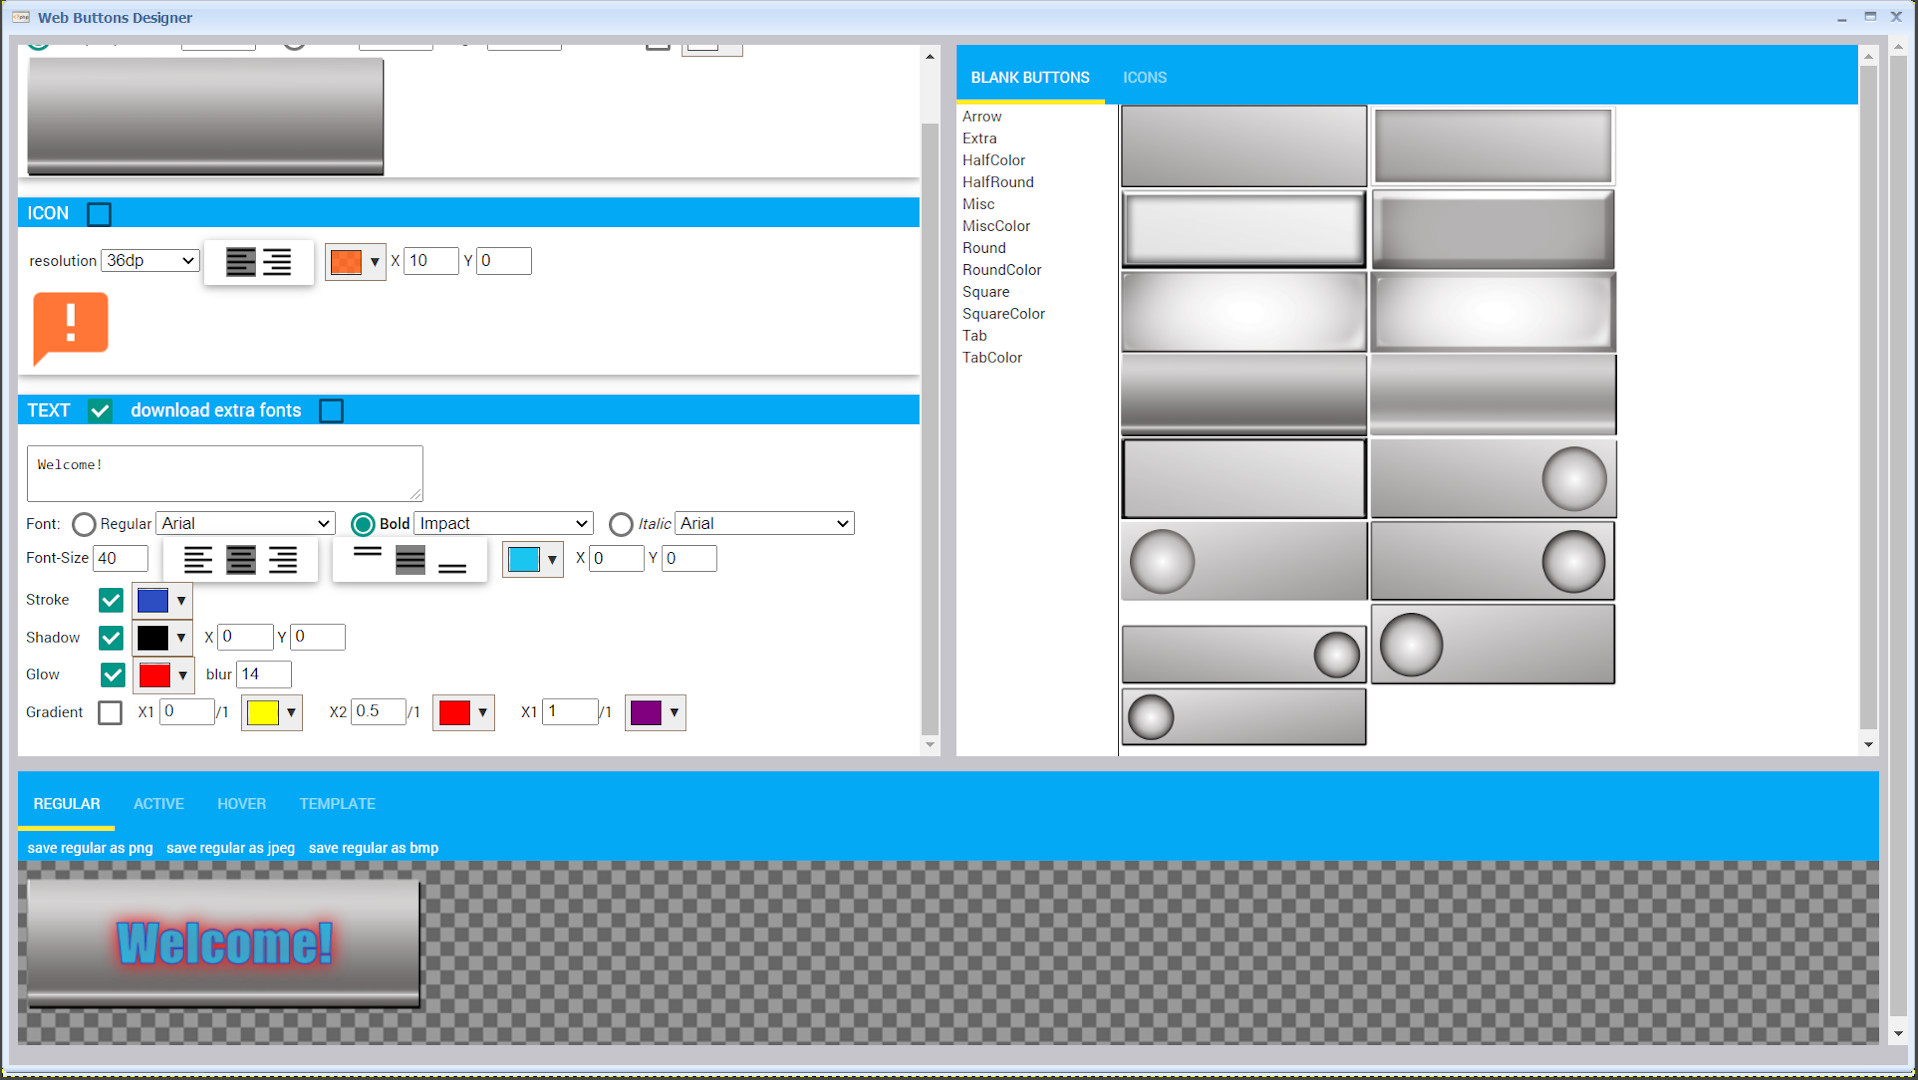The width and height of the screenshot is (1918, 1080).
Task: Disable the Stroke effect
Action: (x=110, y=600)
